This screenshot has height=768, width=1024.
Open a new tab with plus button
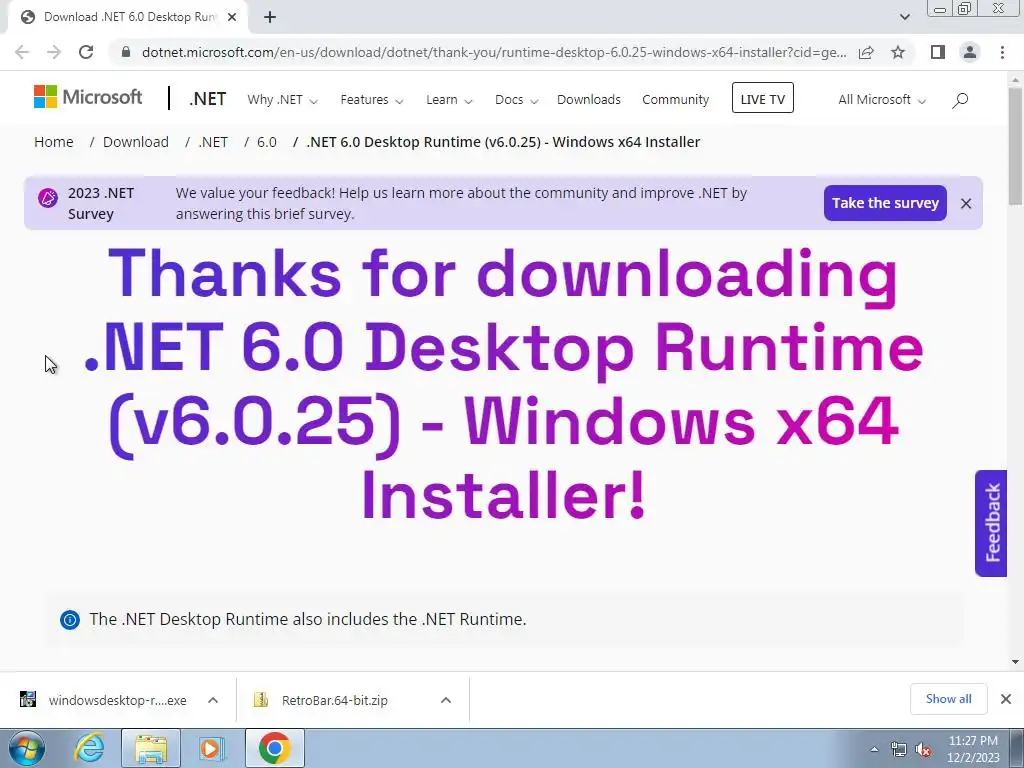pyautogui.click(x=270, y=17)
